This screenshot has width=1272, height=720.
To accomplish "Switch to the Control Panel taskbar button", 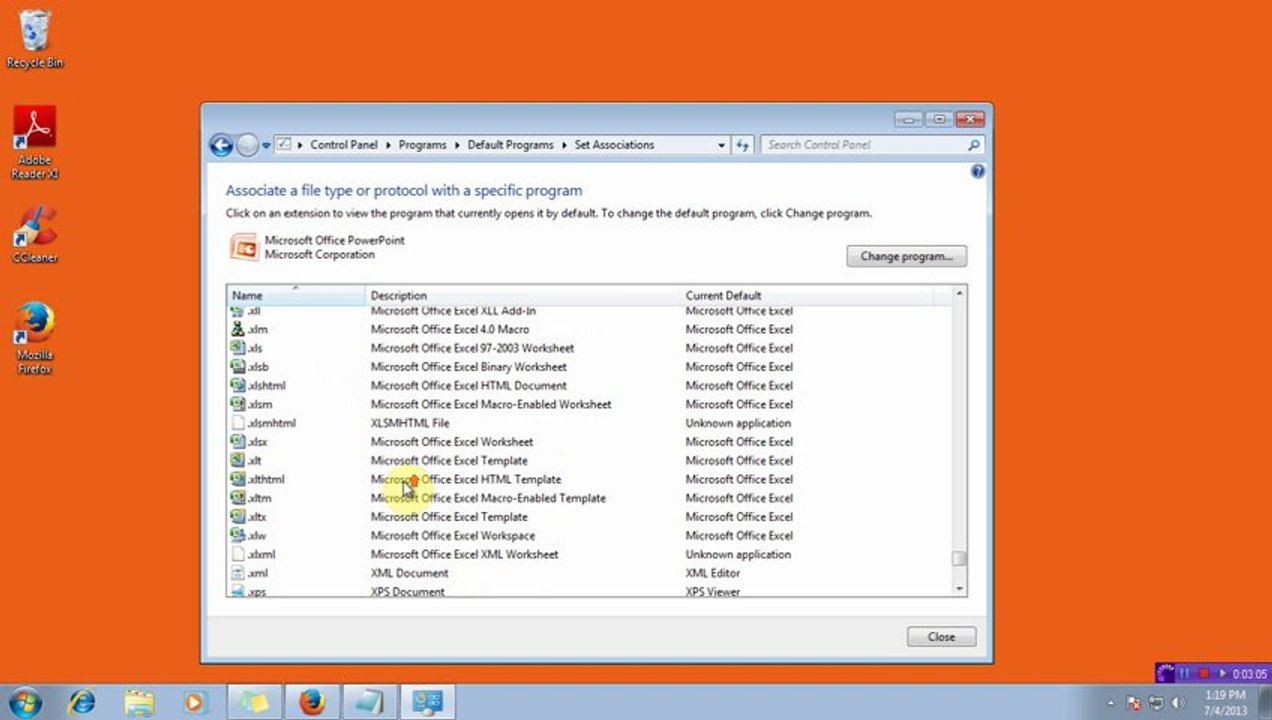I will tap(427, 702).
